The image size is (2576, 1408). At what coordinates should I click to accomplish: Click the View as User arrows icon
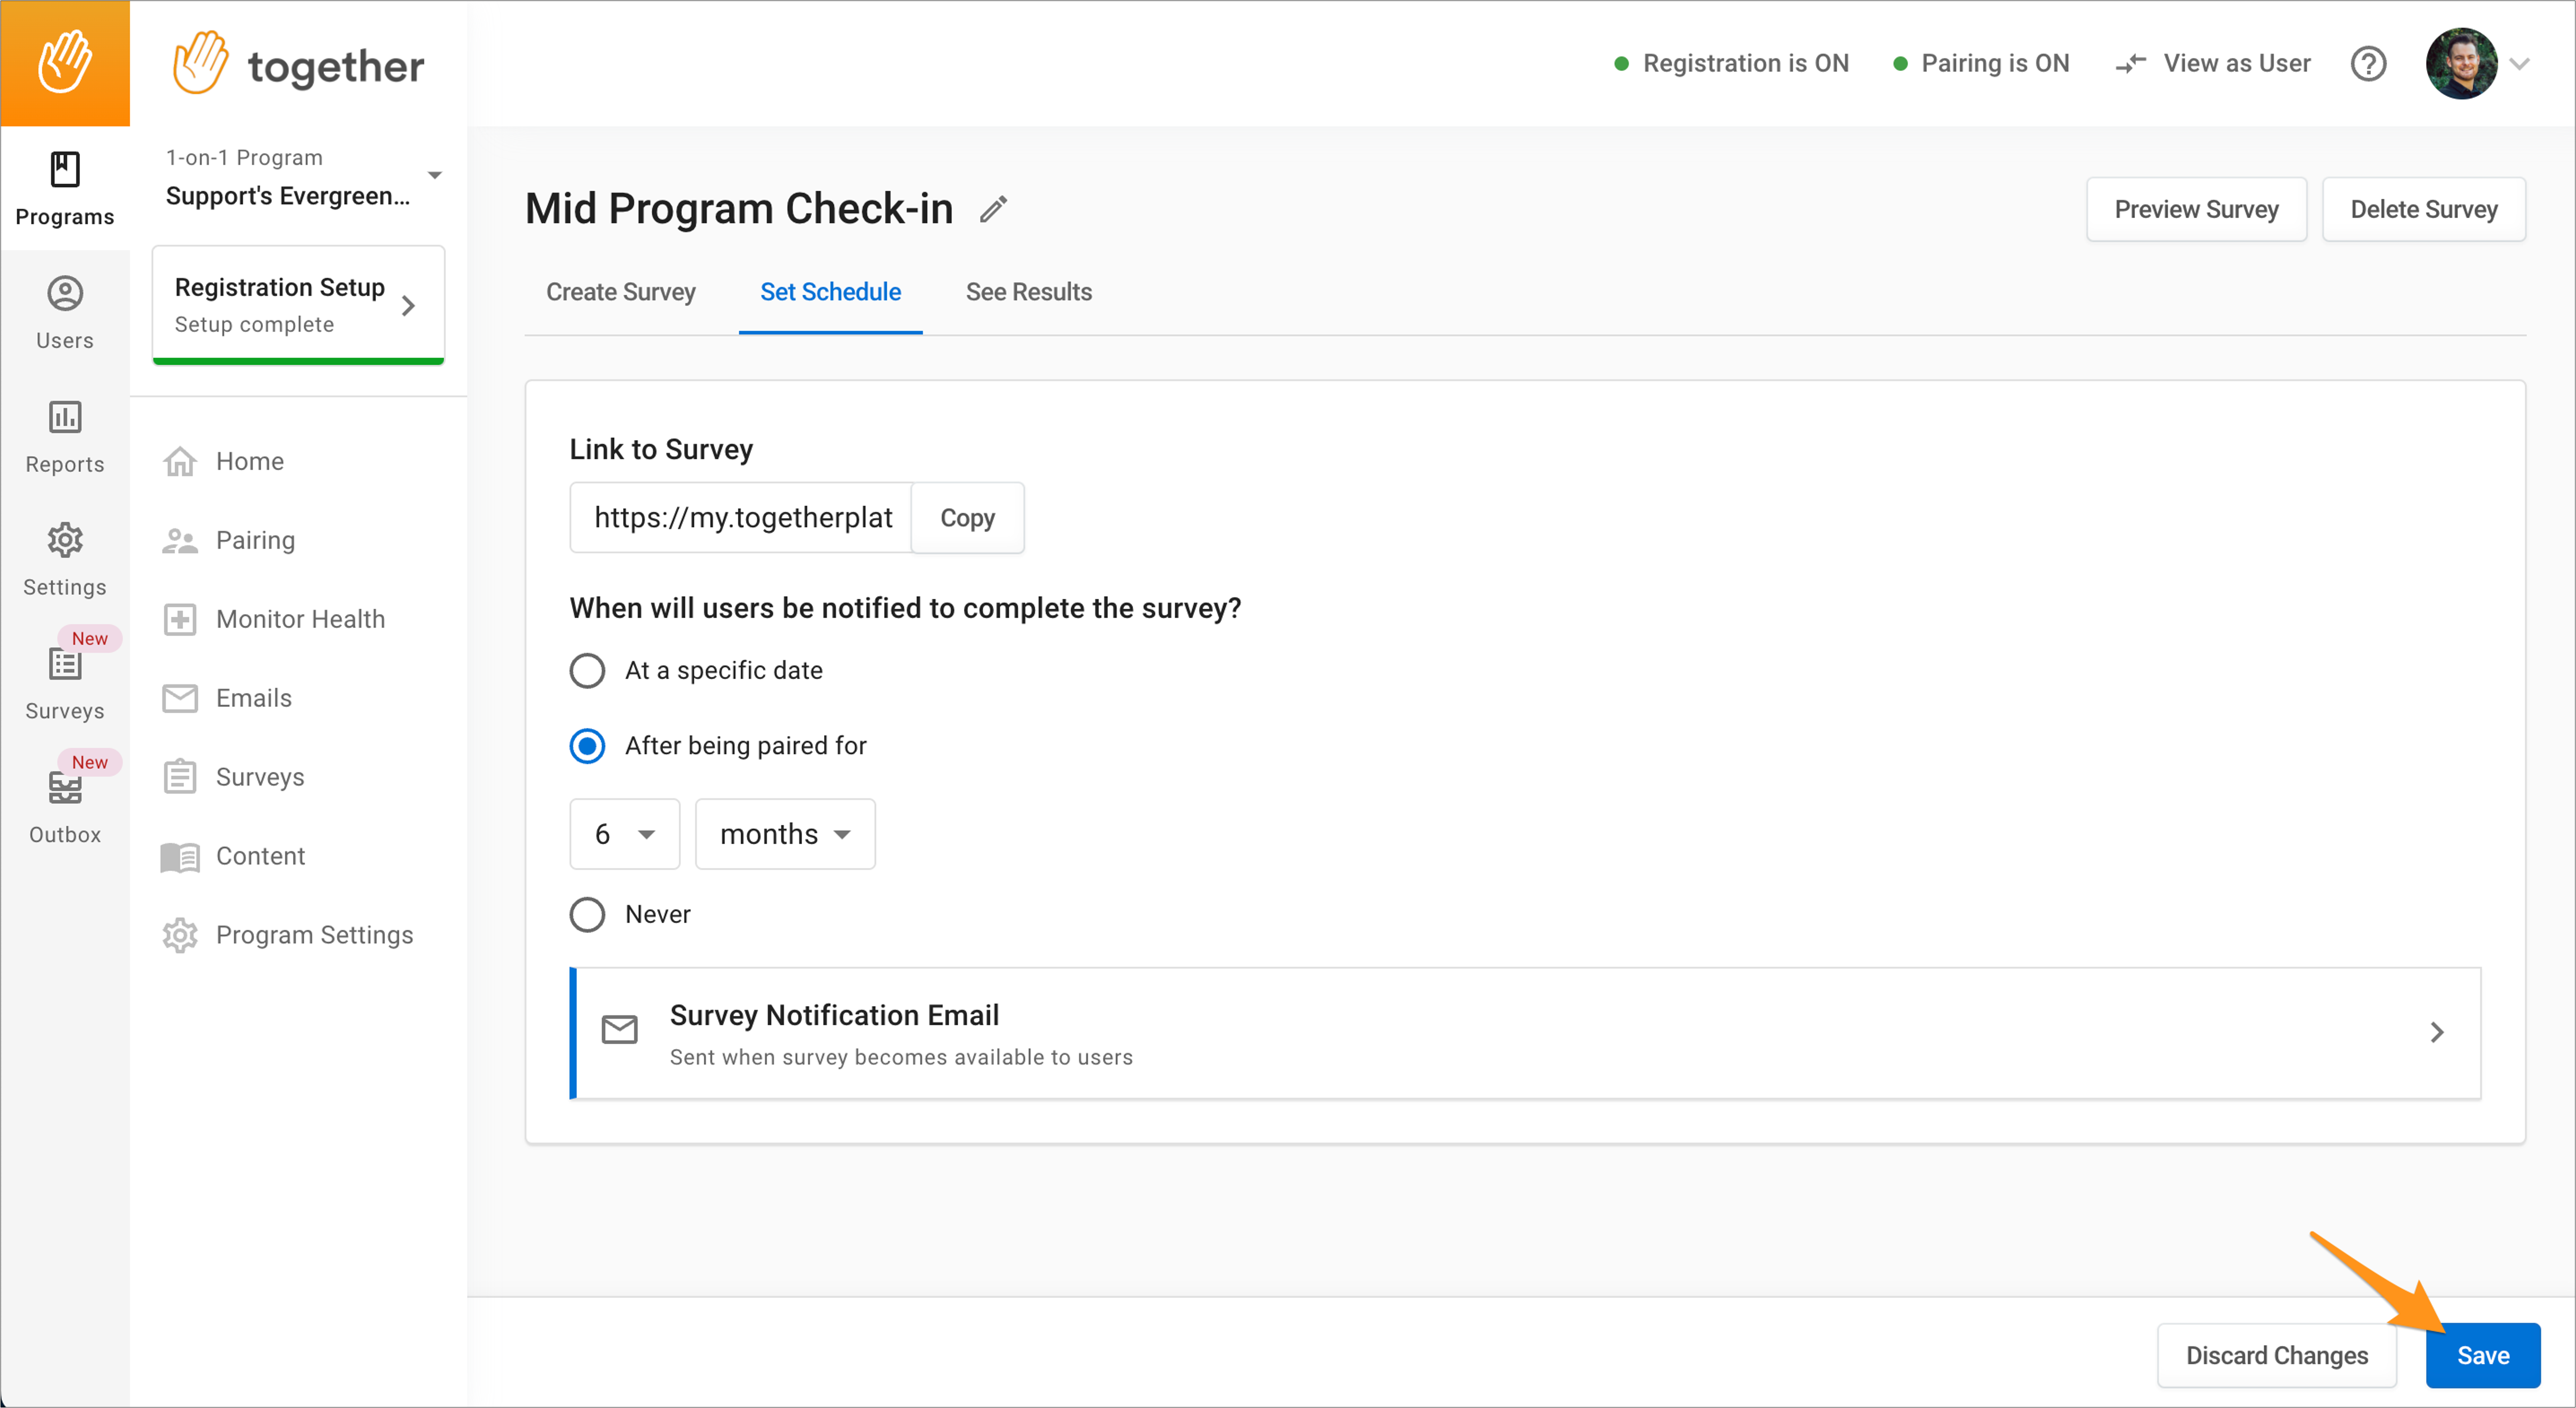pyautogui.click(x=2131, y=63)
